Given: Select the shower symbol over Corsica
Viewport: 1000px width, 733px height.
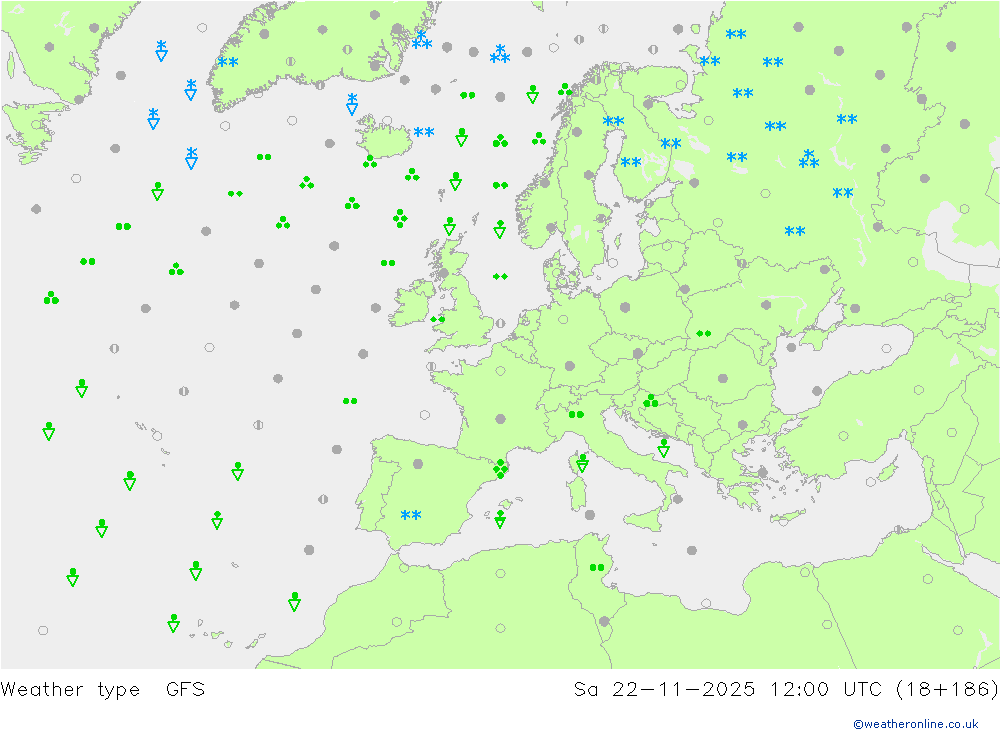Looking at the screenshot, I should (x=582, y=463).
